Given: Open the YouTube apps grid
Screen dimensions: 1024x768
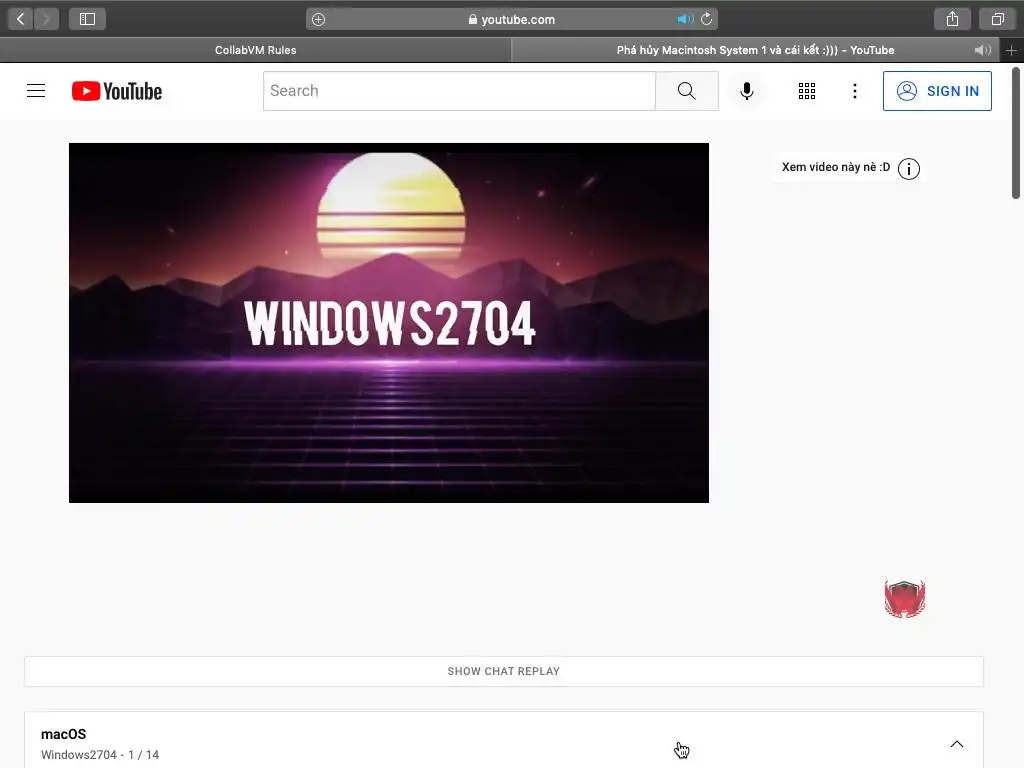Looking at the screenshot, I should point(807,91).
